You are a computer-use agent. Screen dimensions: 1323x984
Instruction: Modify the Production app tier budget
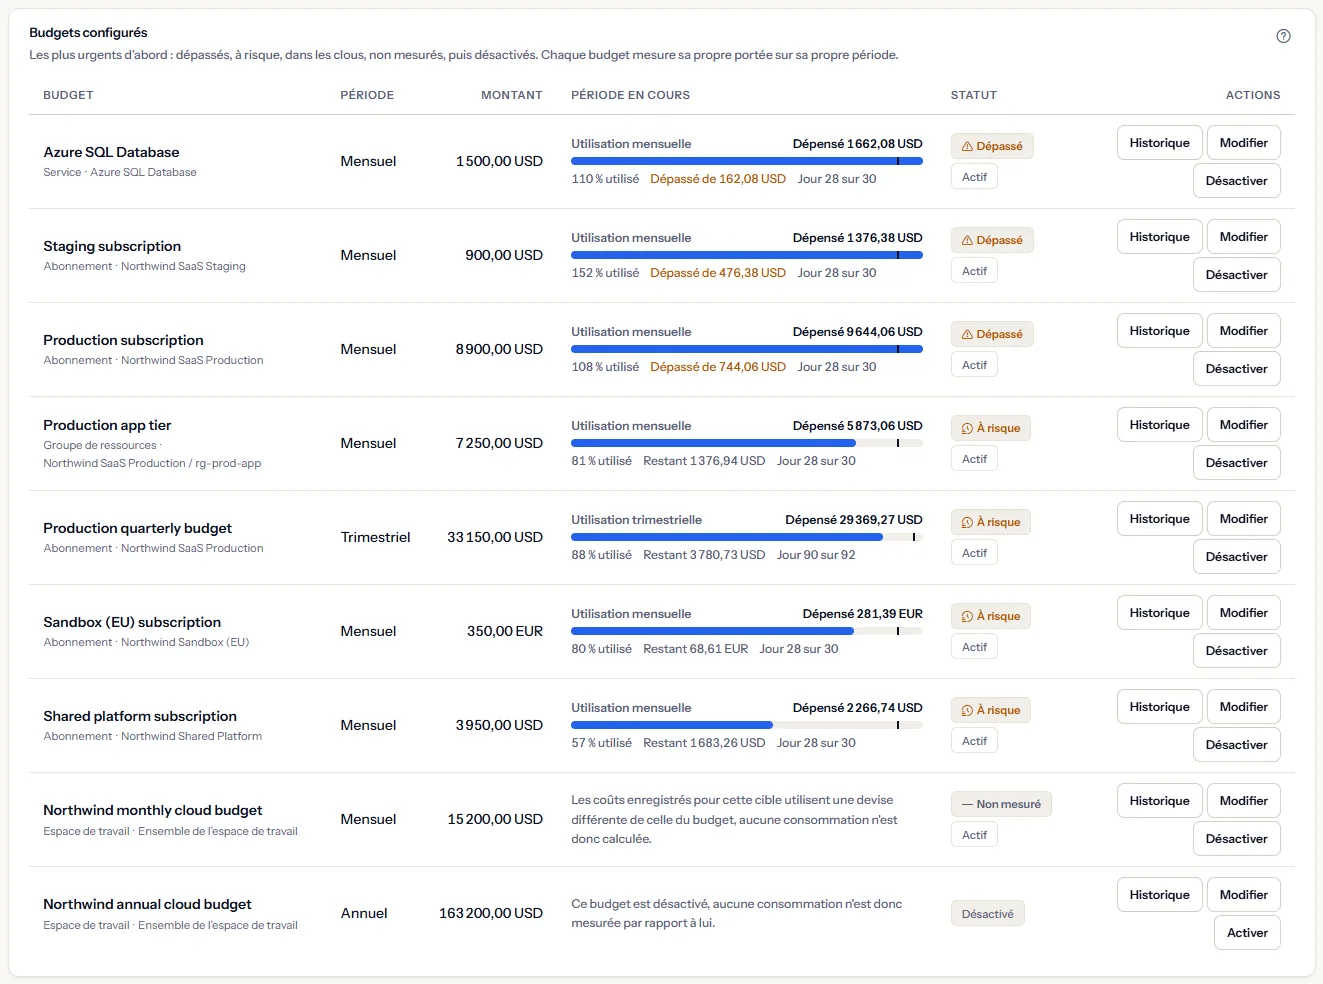pos(1243,425)
